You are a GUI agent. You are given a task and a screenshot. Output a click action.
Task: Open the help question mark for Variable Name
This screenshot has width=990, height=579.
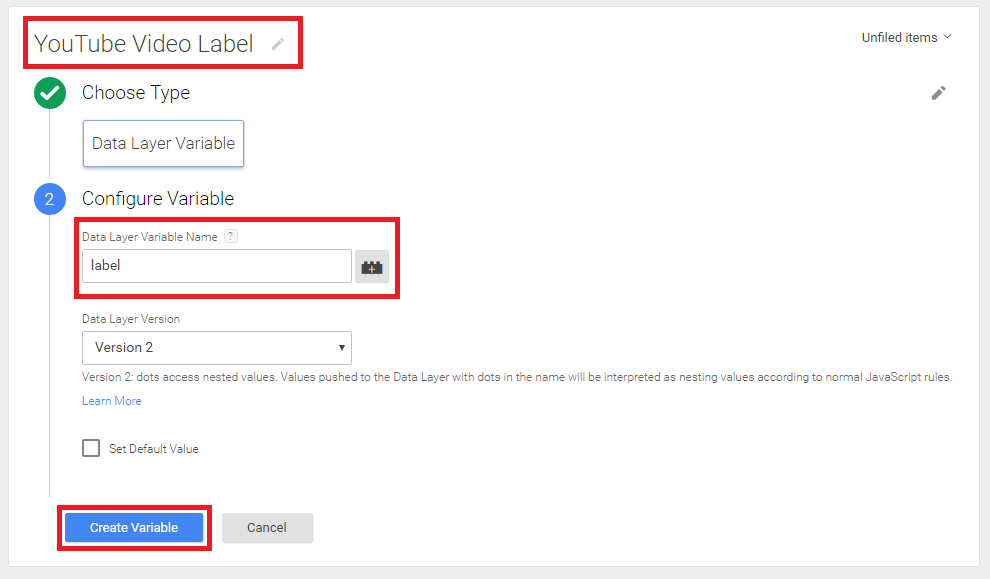(231, 236)
